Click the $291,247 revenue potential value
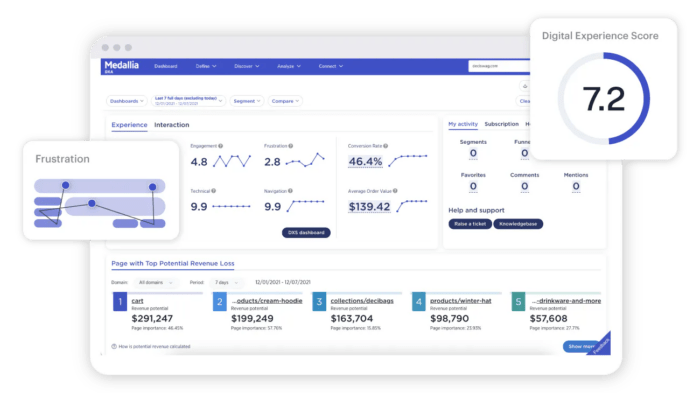Image resolution: width=700 pixels, height=393 pixels. click(152, 319)
